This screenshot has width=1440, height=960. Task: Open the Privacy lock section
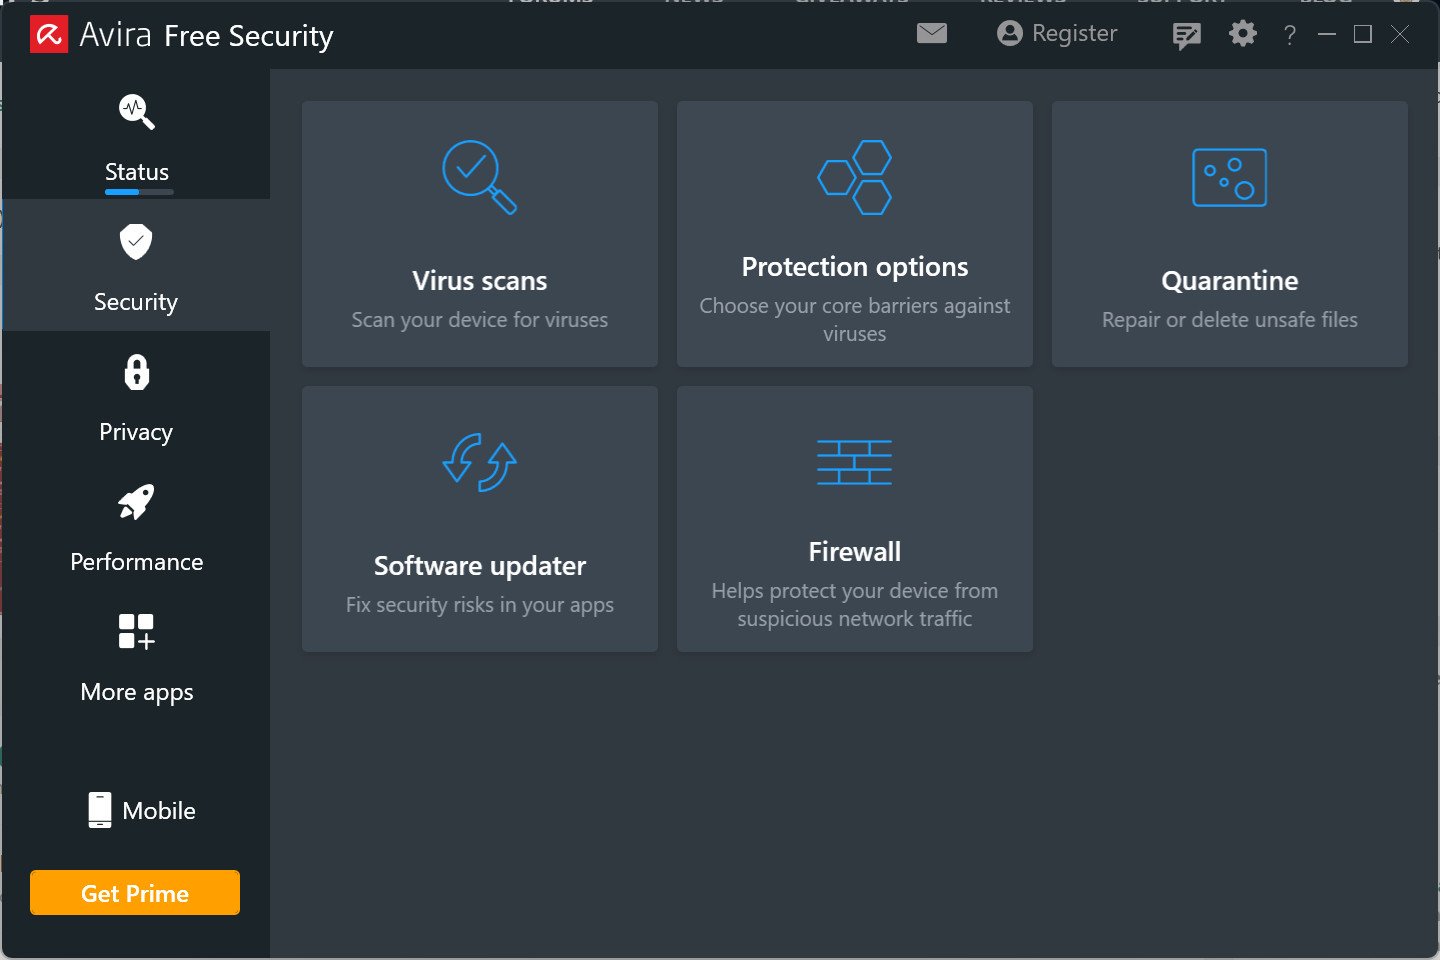pos(136,397)
